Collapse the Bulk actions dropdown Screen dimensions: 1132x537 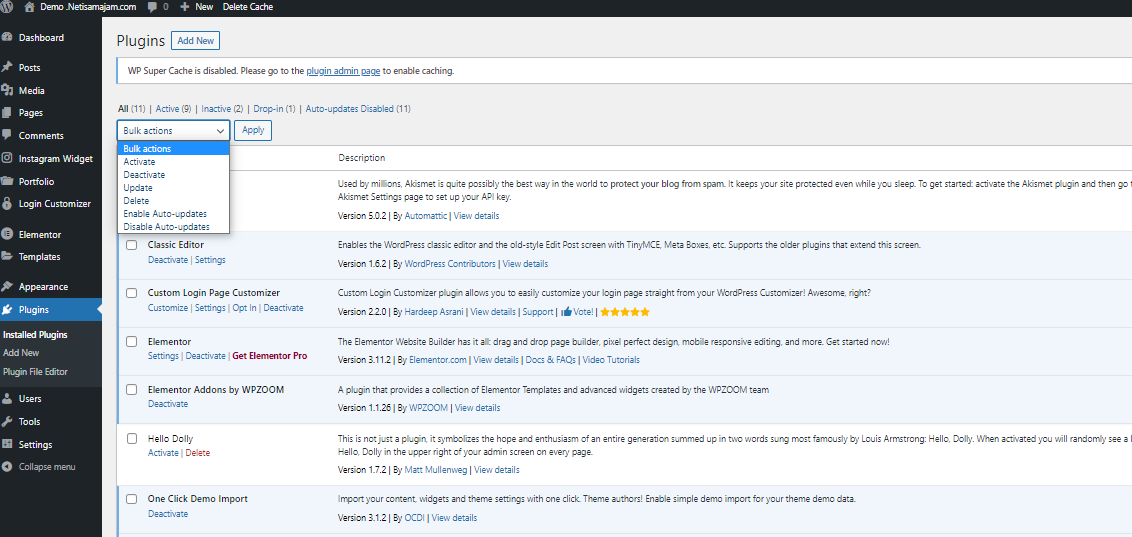tap(173, 130)
